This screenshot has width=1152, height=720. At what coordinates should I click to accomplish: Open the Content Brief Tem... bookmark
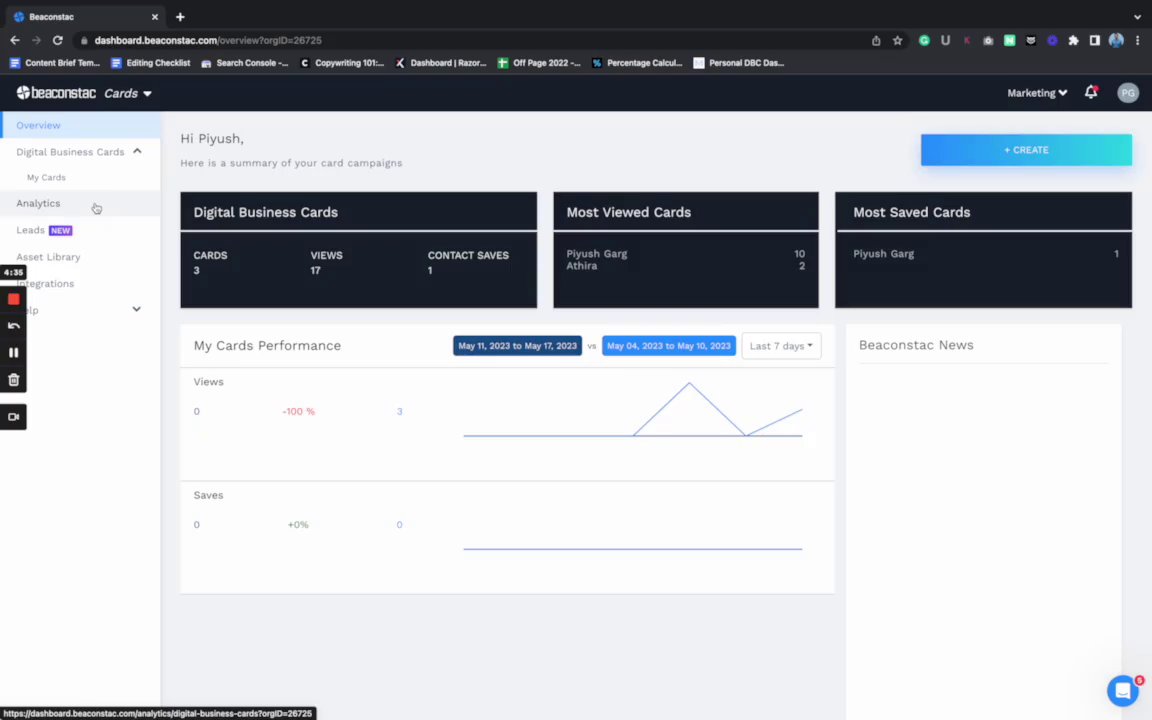54,63
